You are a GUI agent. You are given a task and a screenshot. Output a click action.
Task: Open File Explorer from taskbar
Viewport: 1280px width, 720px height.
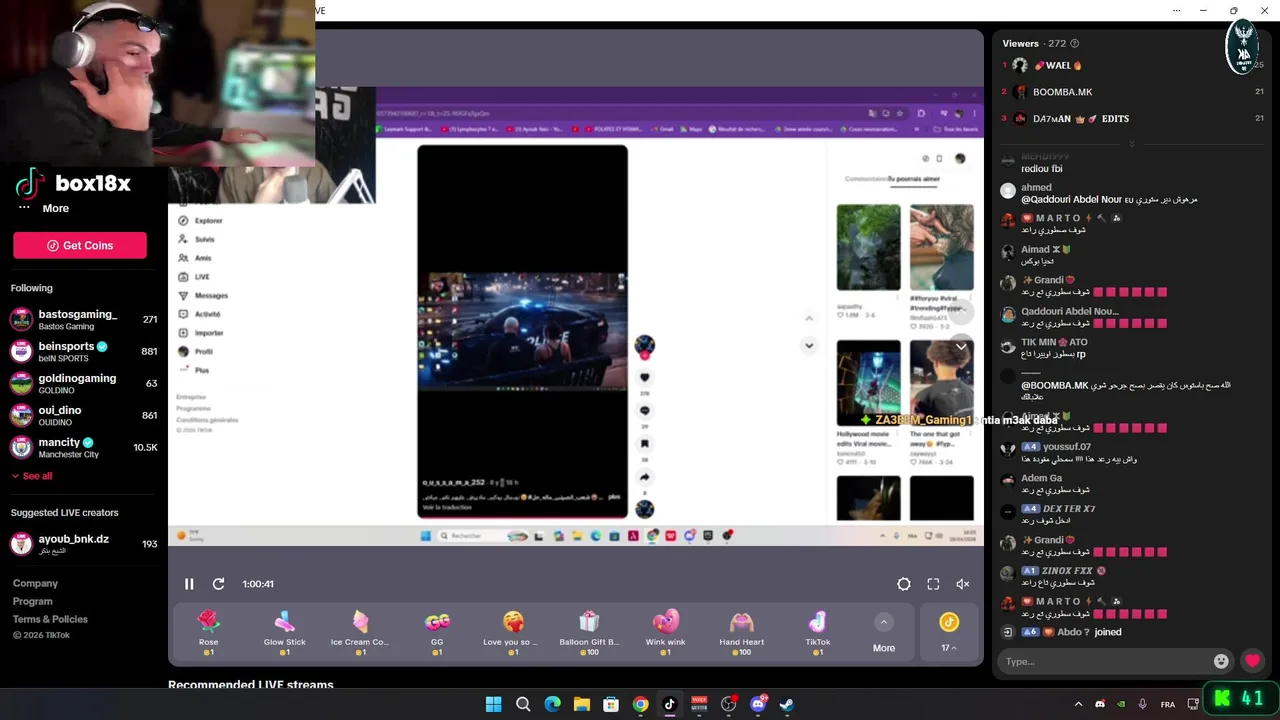pos(581,704)
